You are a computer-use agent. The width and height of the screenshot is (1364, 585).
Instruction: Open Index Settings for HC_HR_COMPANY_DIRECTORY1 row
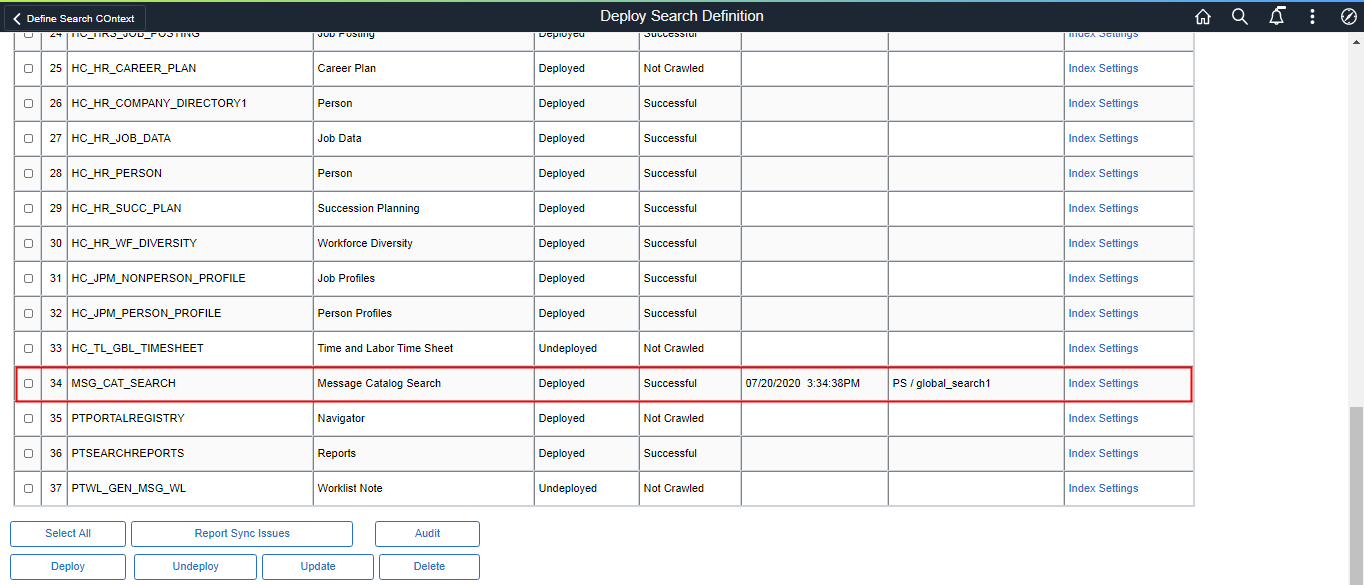pyautogui.click(x=1103, y=104)
